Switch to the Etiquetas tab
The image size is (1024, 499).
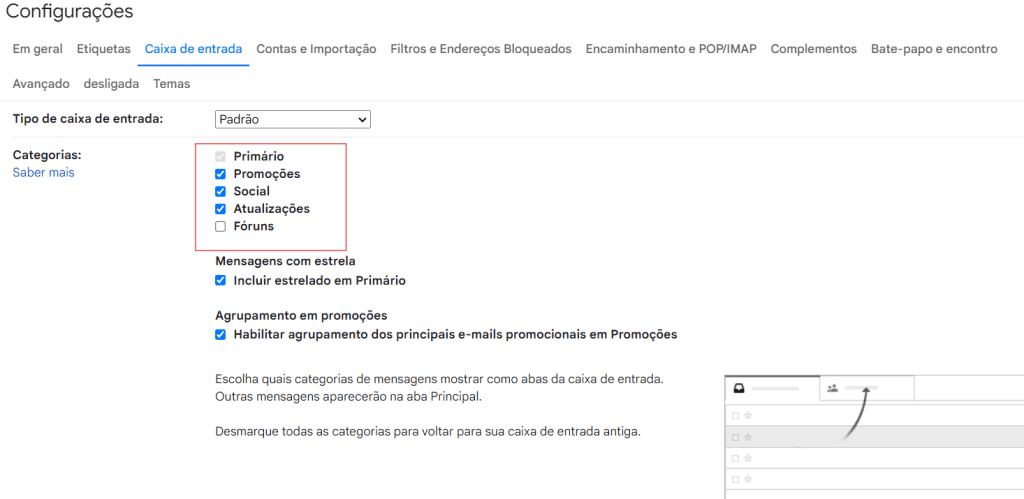[x=104, y=49]
